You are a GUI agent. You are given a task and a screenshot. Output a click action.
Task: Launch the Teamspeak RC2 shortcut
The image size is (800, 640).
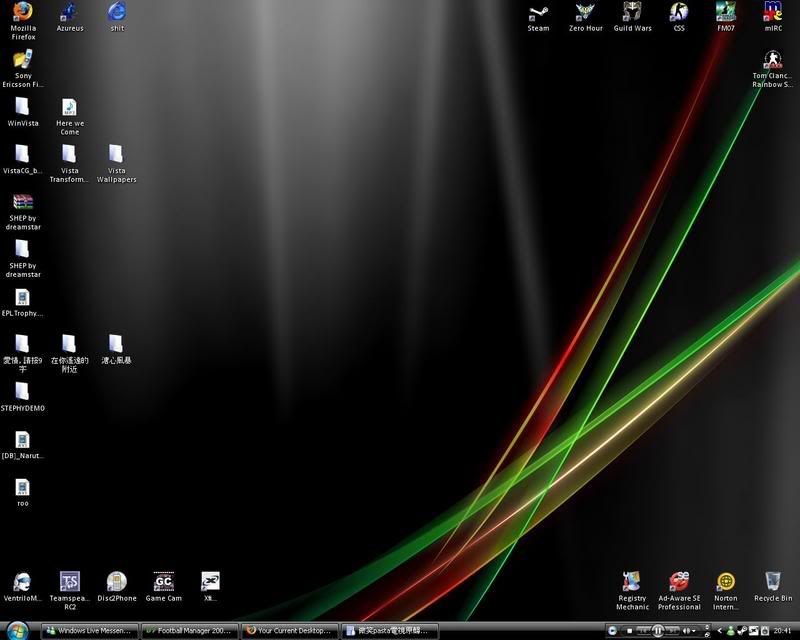point(69,591)
